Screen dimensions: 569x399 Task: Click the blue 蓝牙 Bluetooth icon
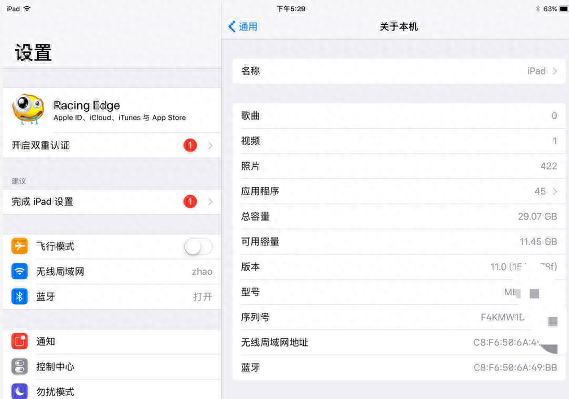pos(19,296)
